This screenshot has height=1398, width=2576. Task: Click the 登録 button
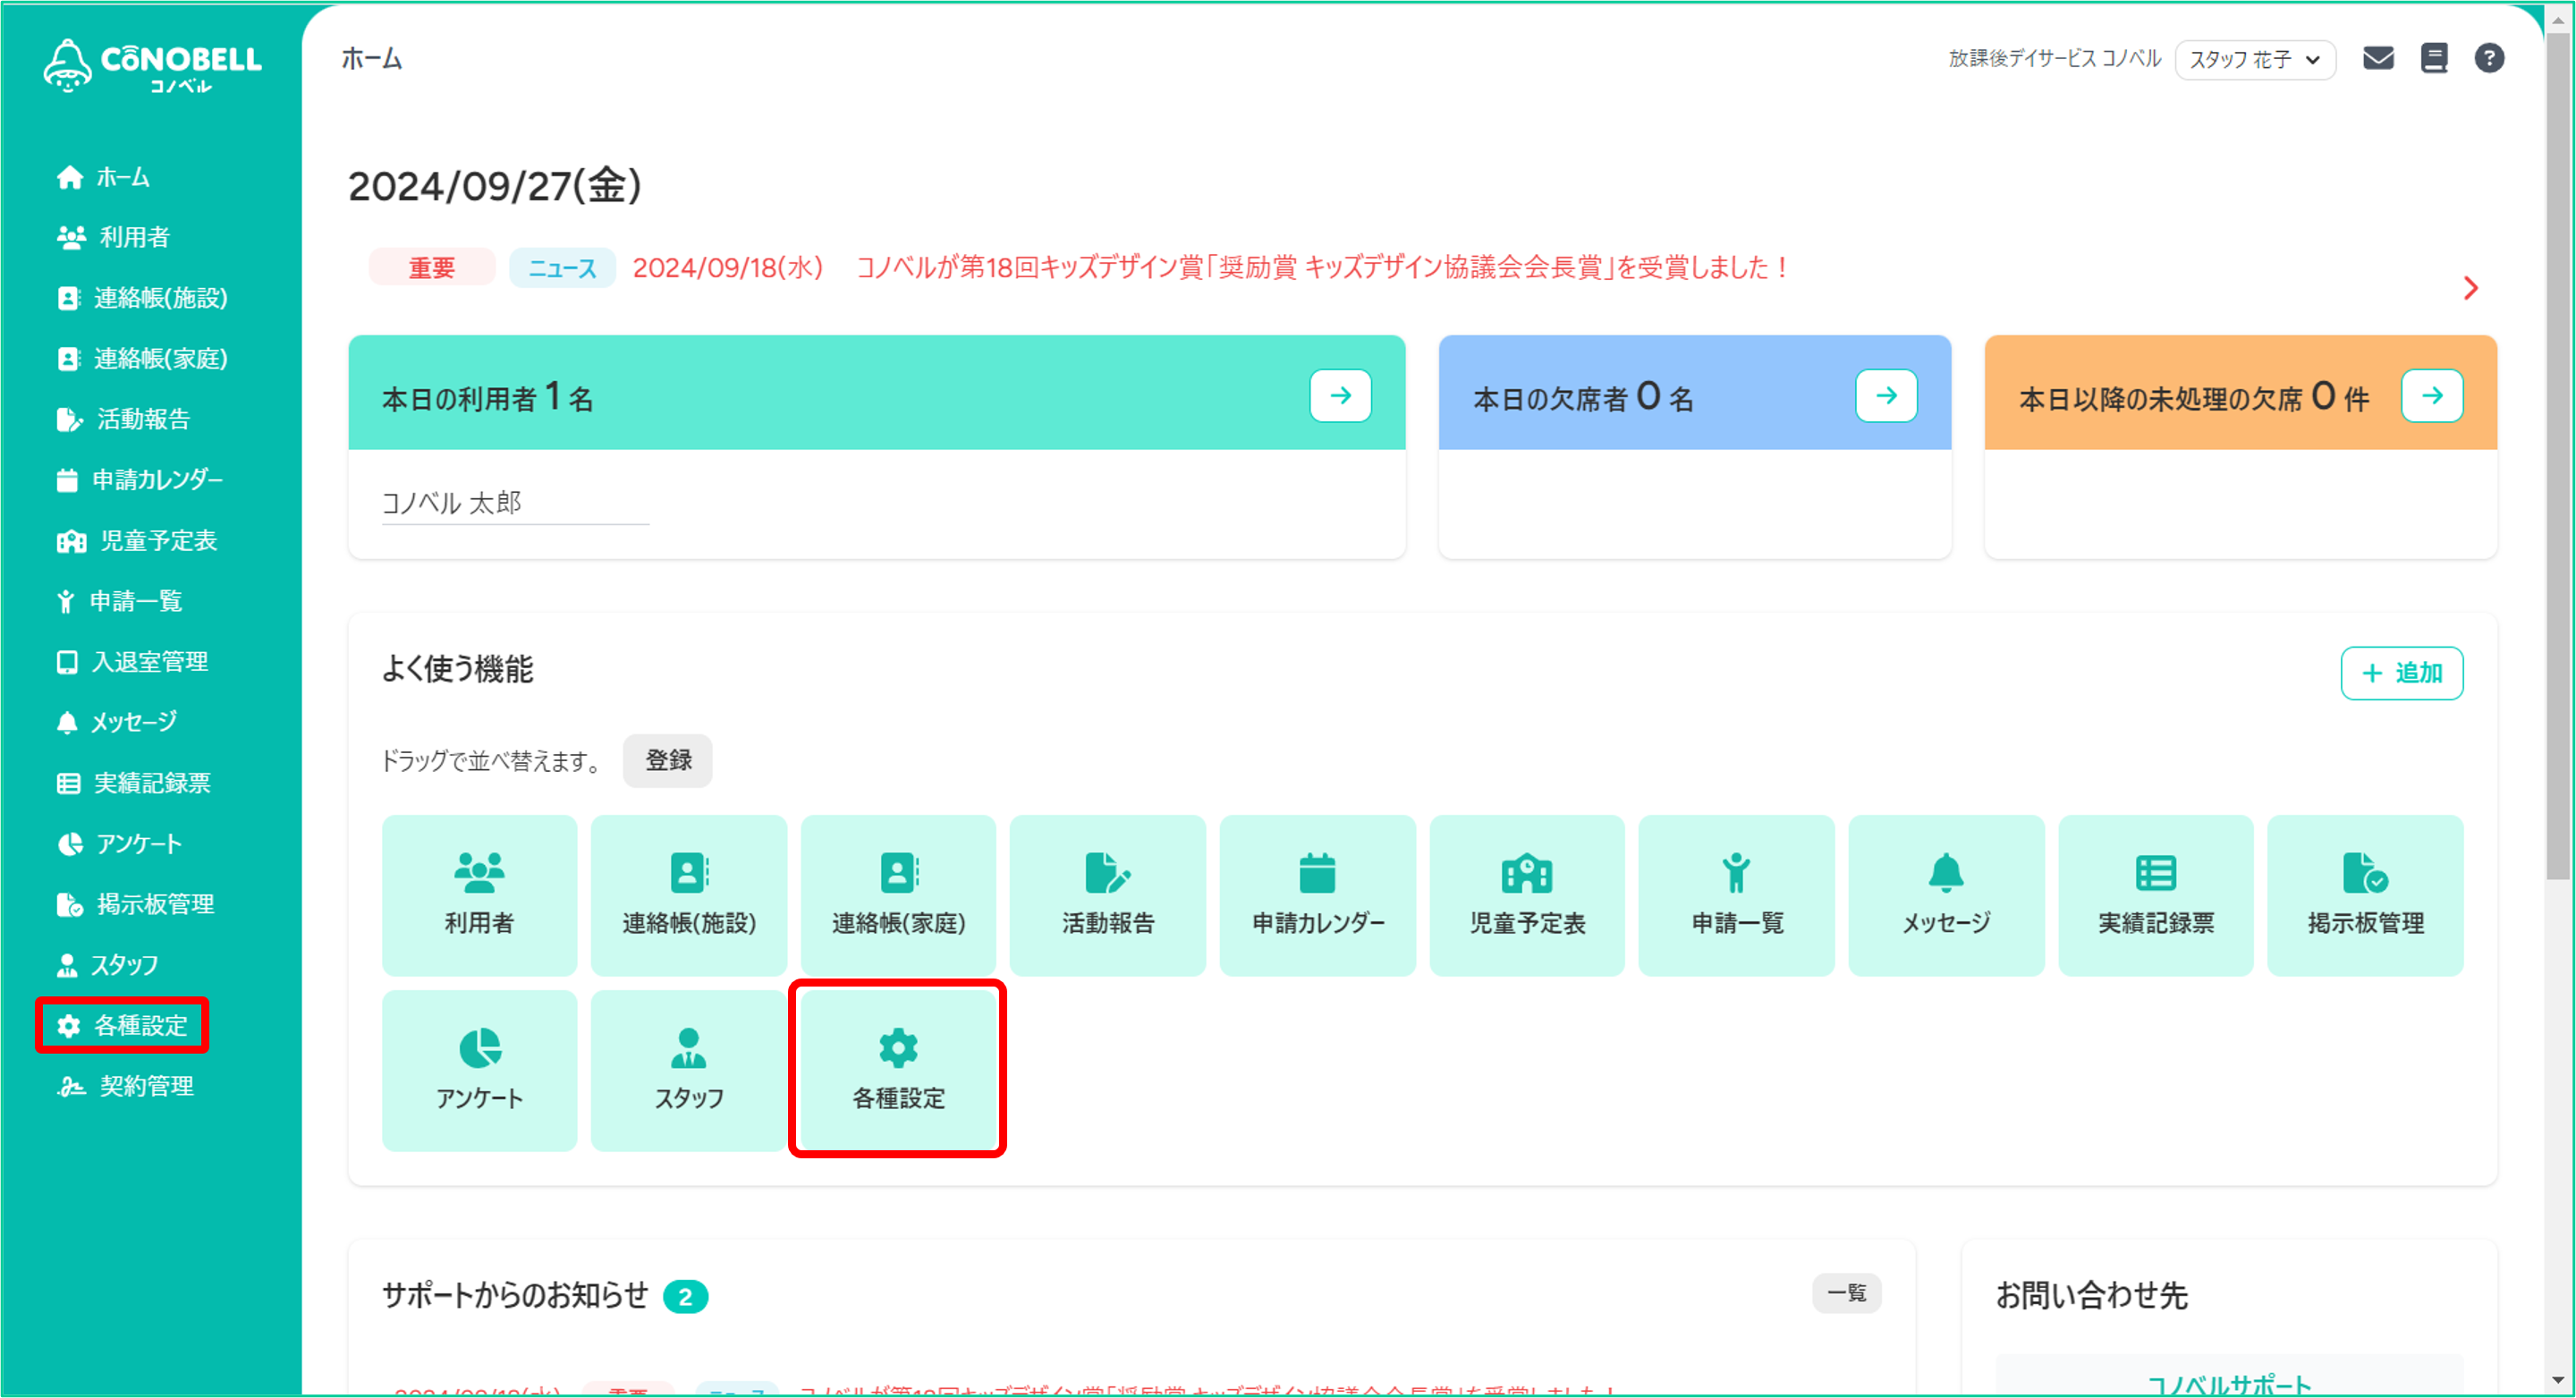tap(668, 760)
